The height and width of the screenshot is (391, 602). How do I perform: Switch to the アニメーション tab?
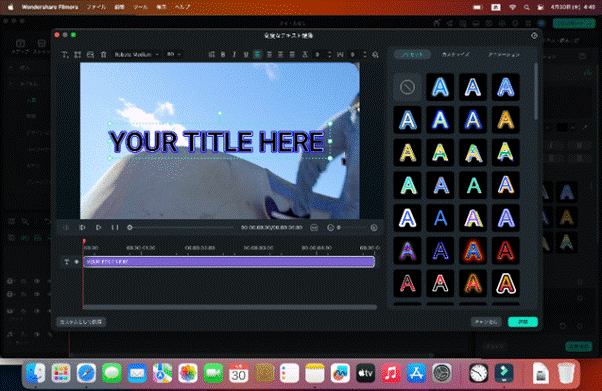click(x=504, y=55)
